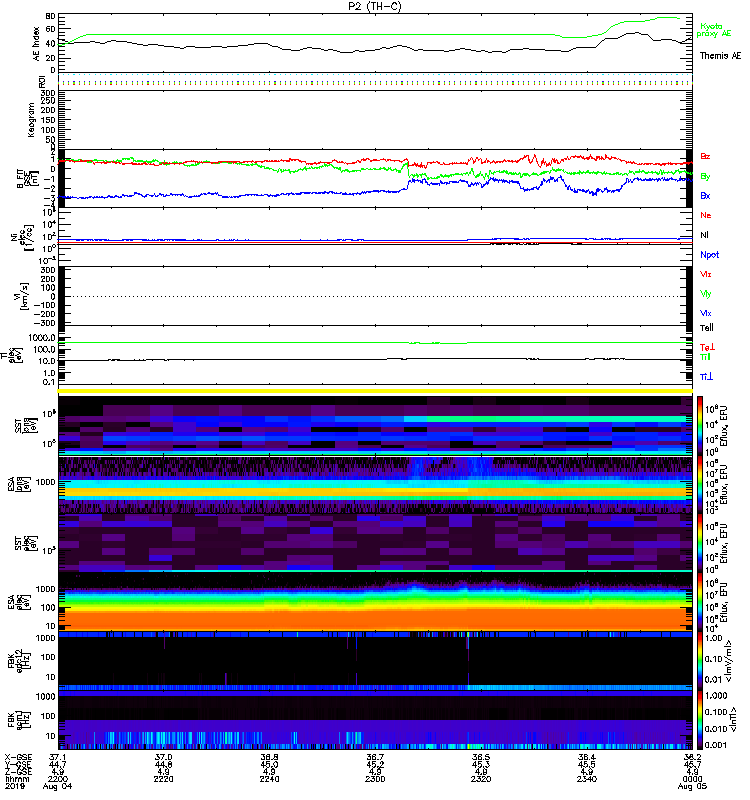Click the 300 tick on the Keogram axis

coord(48,93)
